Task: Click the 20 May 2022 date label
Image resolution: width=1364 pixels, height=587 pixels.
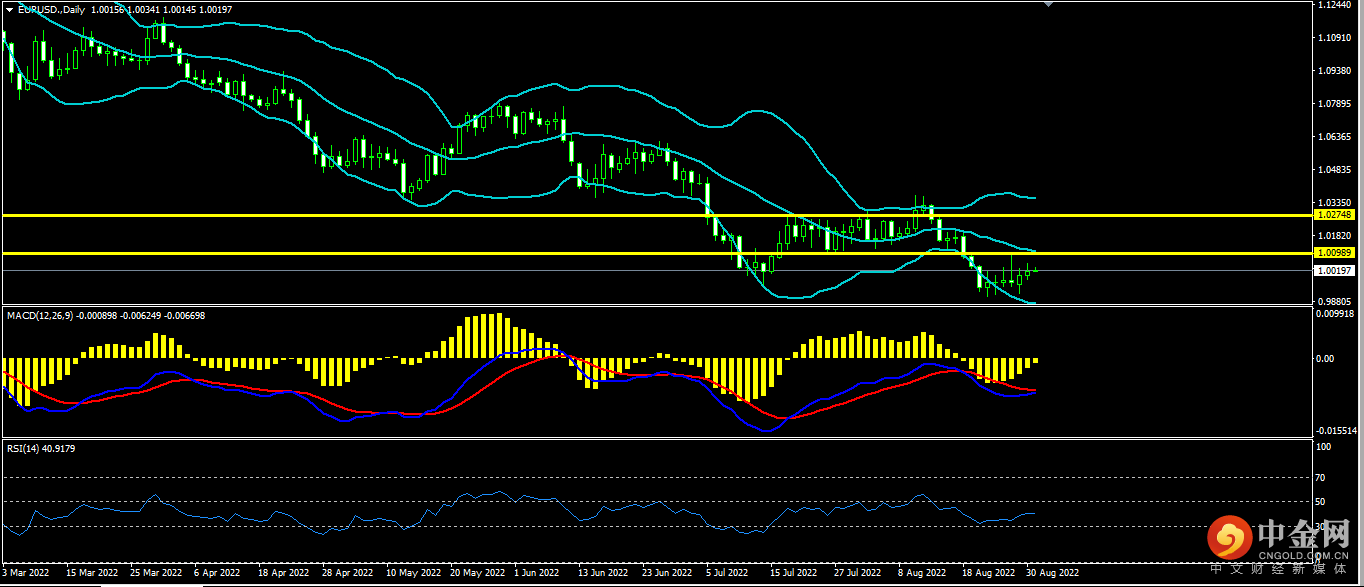Action: (x=476, y=573)
